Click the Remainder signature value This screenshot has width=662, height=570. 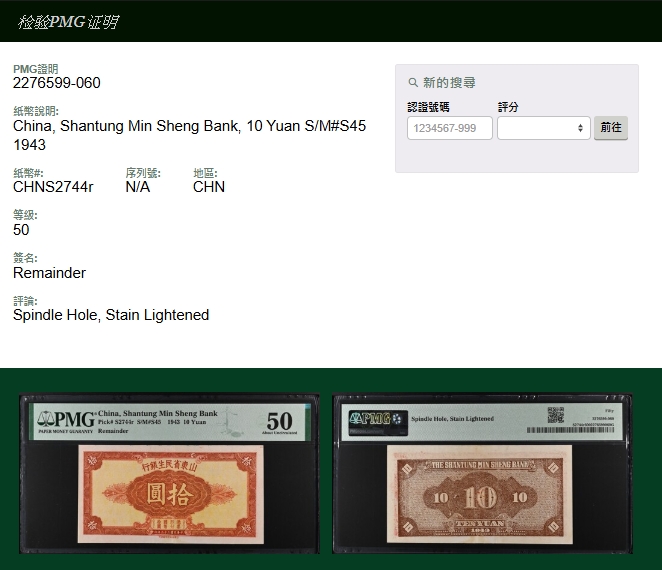[49, 273]
